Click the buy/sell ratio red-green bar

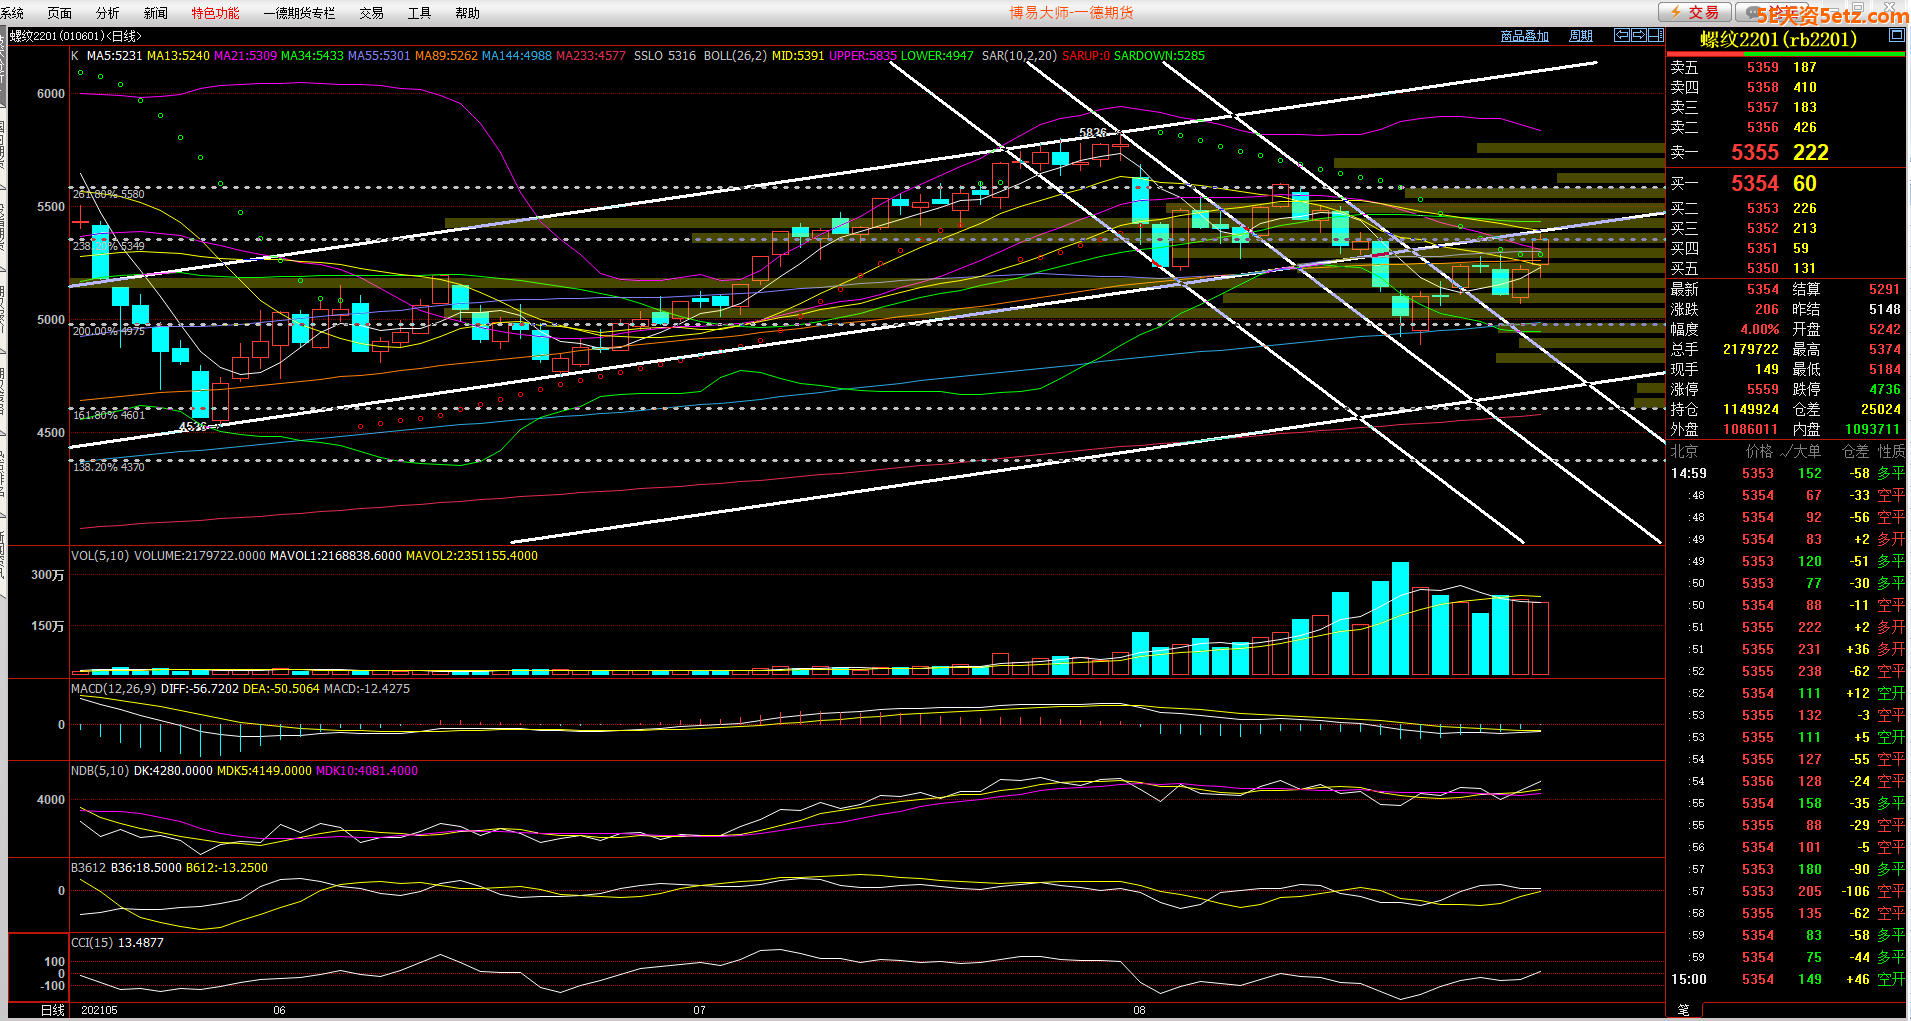point(1786,54)
